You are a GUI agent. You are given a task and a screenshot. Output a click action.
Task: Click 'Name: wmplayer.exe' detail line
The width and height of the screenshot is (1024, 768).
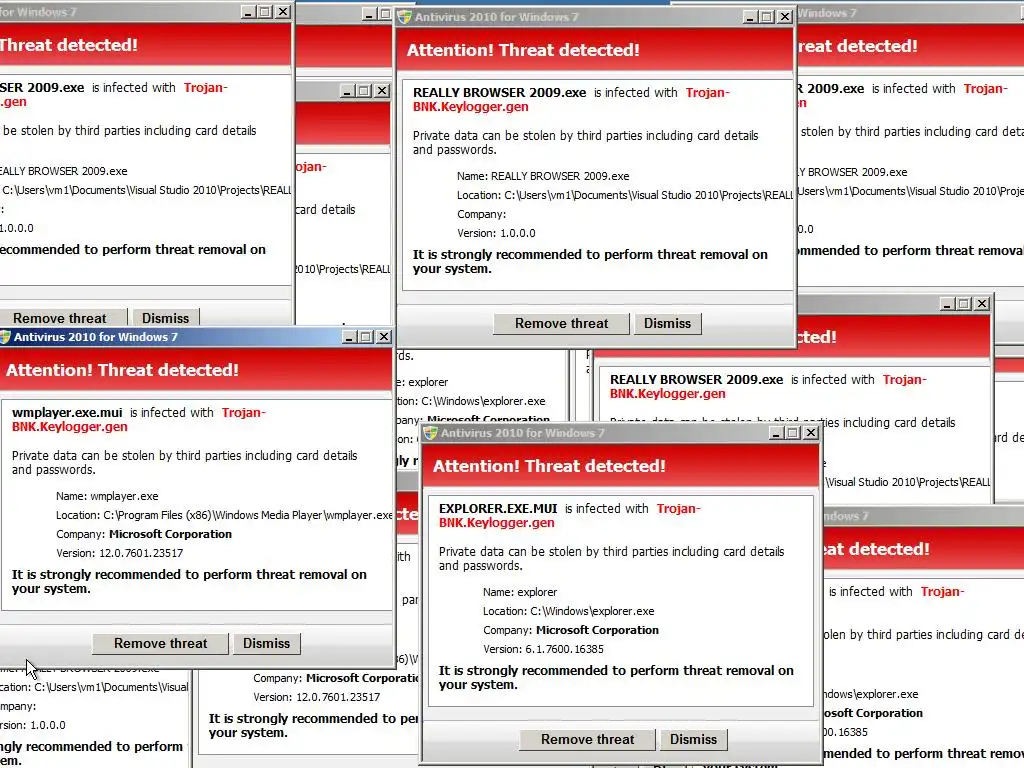tap(107, 496)
